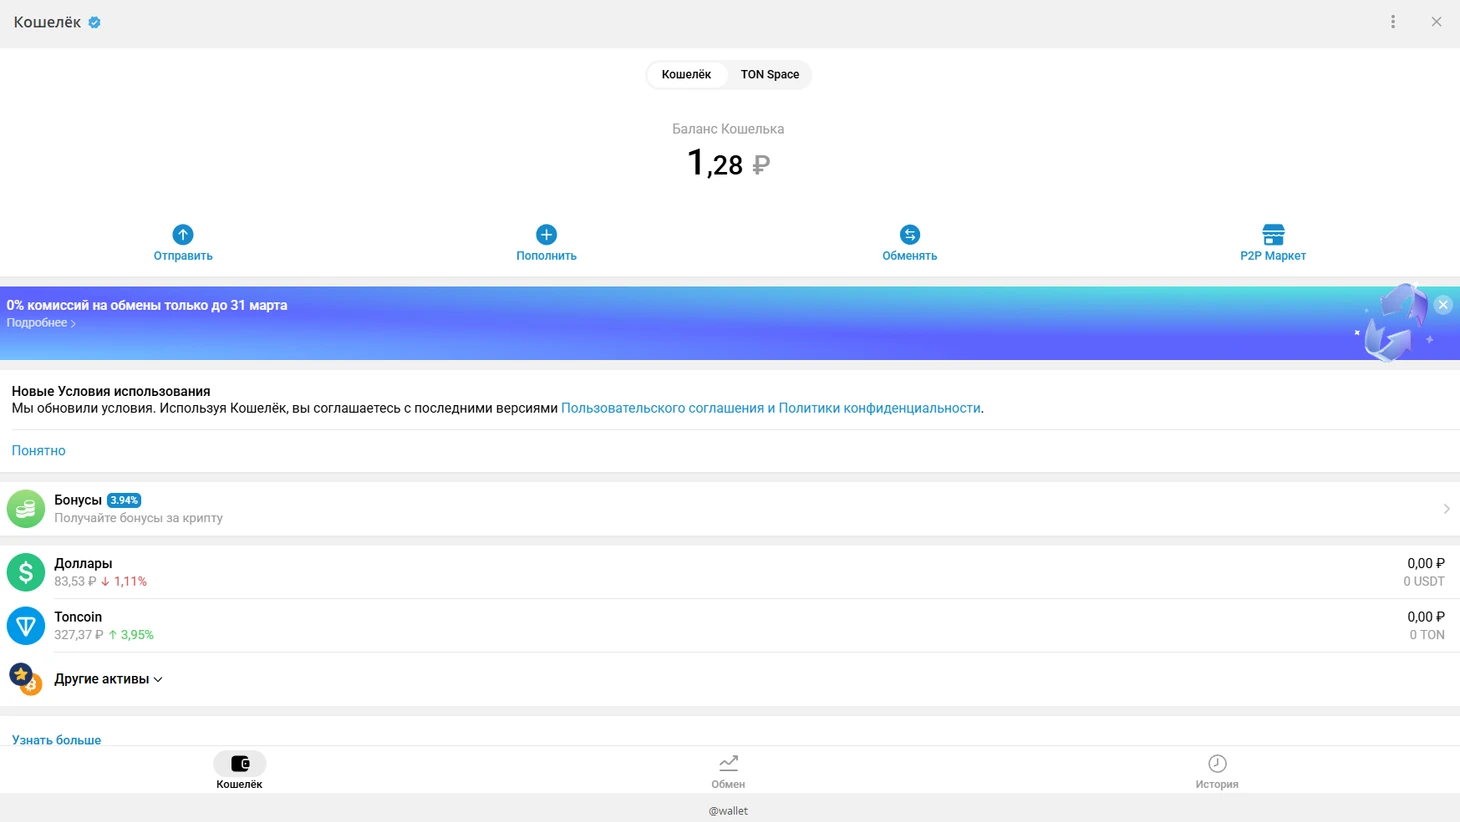Click the dollar rate 83,53 ₽
The height and width of the screenshot is (822, 1460).
(75, 582)
